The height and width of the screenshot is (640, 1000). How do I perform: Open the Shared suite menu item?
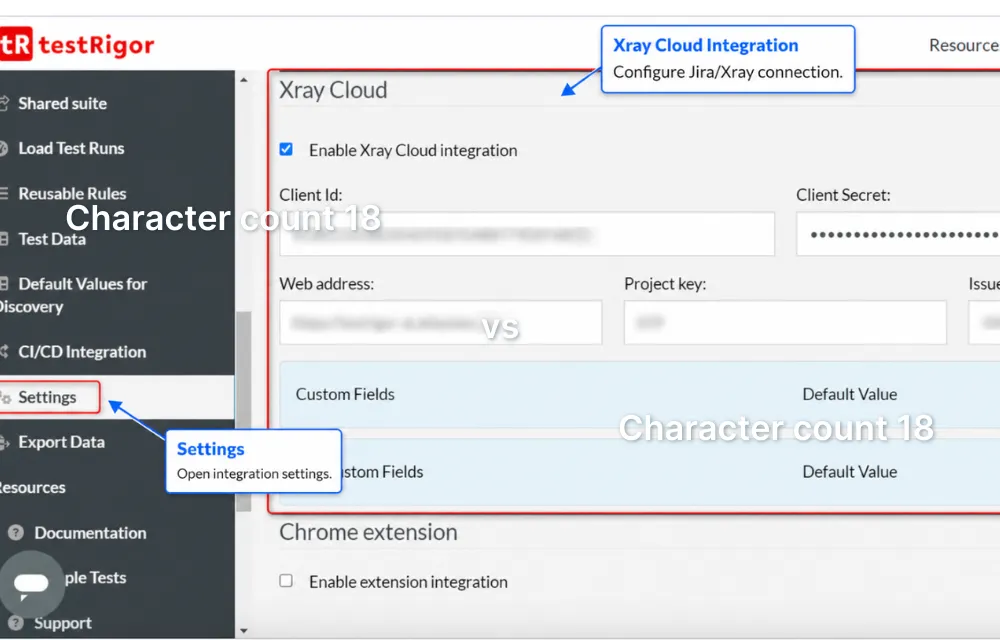pyautogui.click(x=62, y=103)
